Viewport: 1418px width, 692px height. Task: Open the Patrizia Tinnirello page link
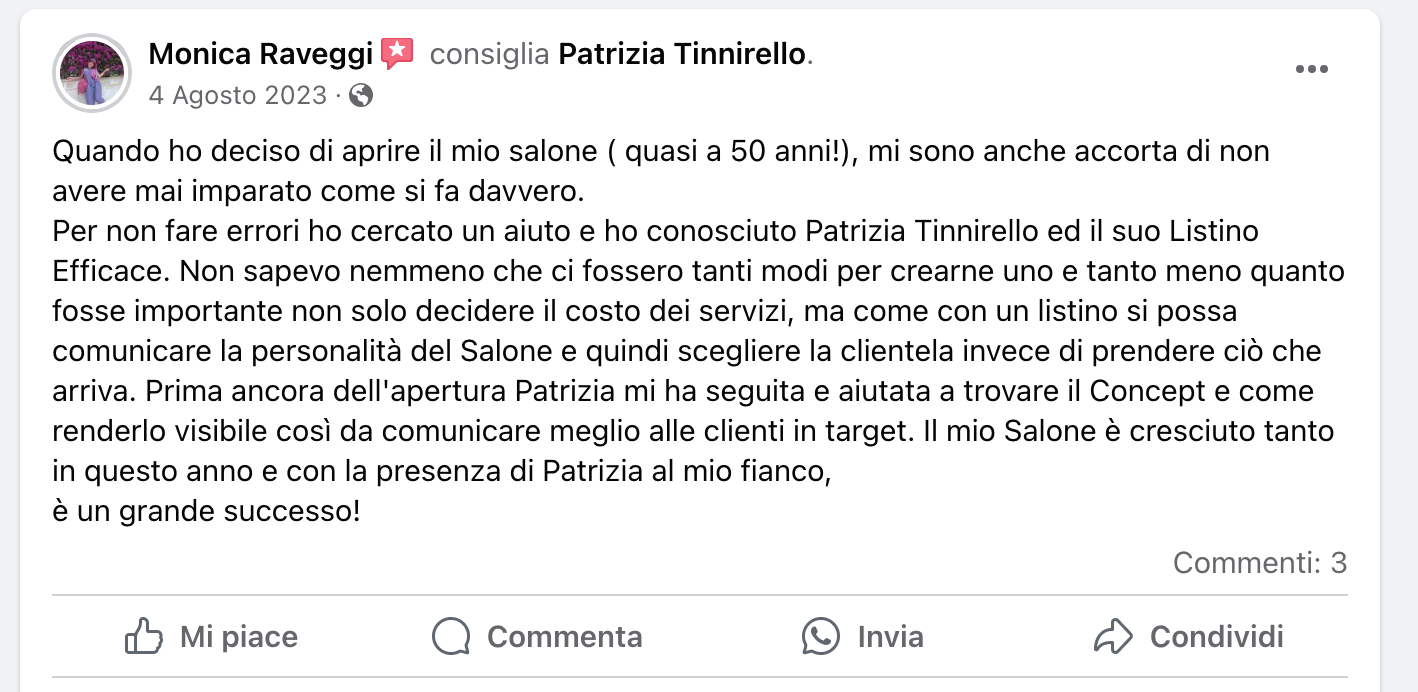[682, 54]
